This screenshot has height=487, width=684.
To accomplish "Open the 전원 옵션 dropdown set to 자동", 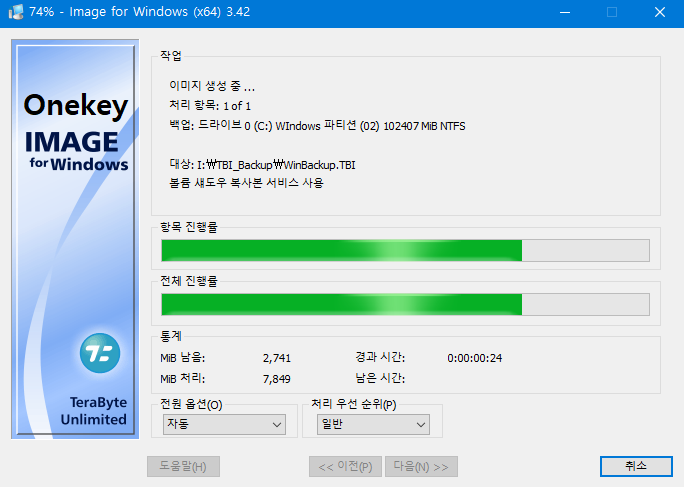I will (x=224, y=424).
